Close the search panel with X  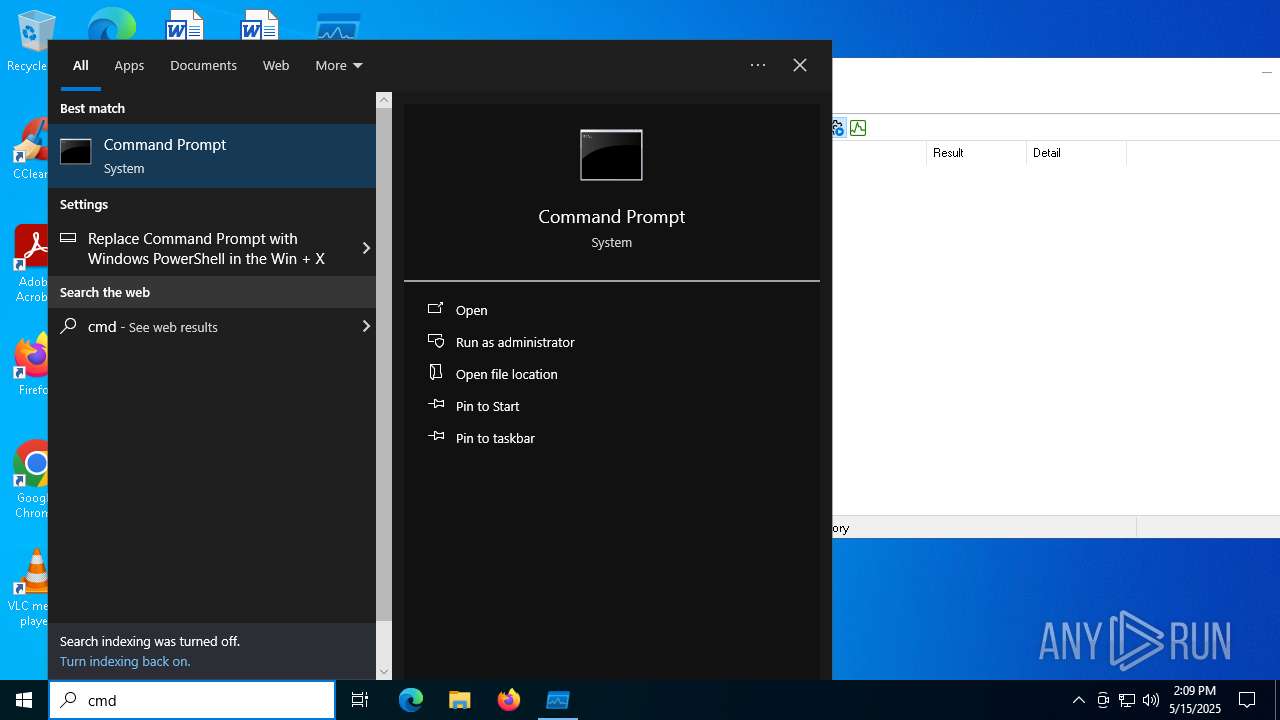pos(800,65)
